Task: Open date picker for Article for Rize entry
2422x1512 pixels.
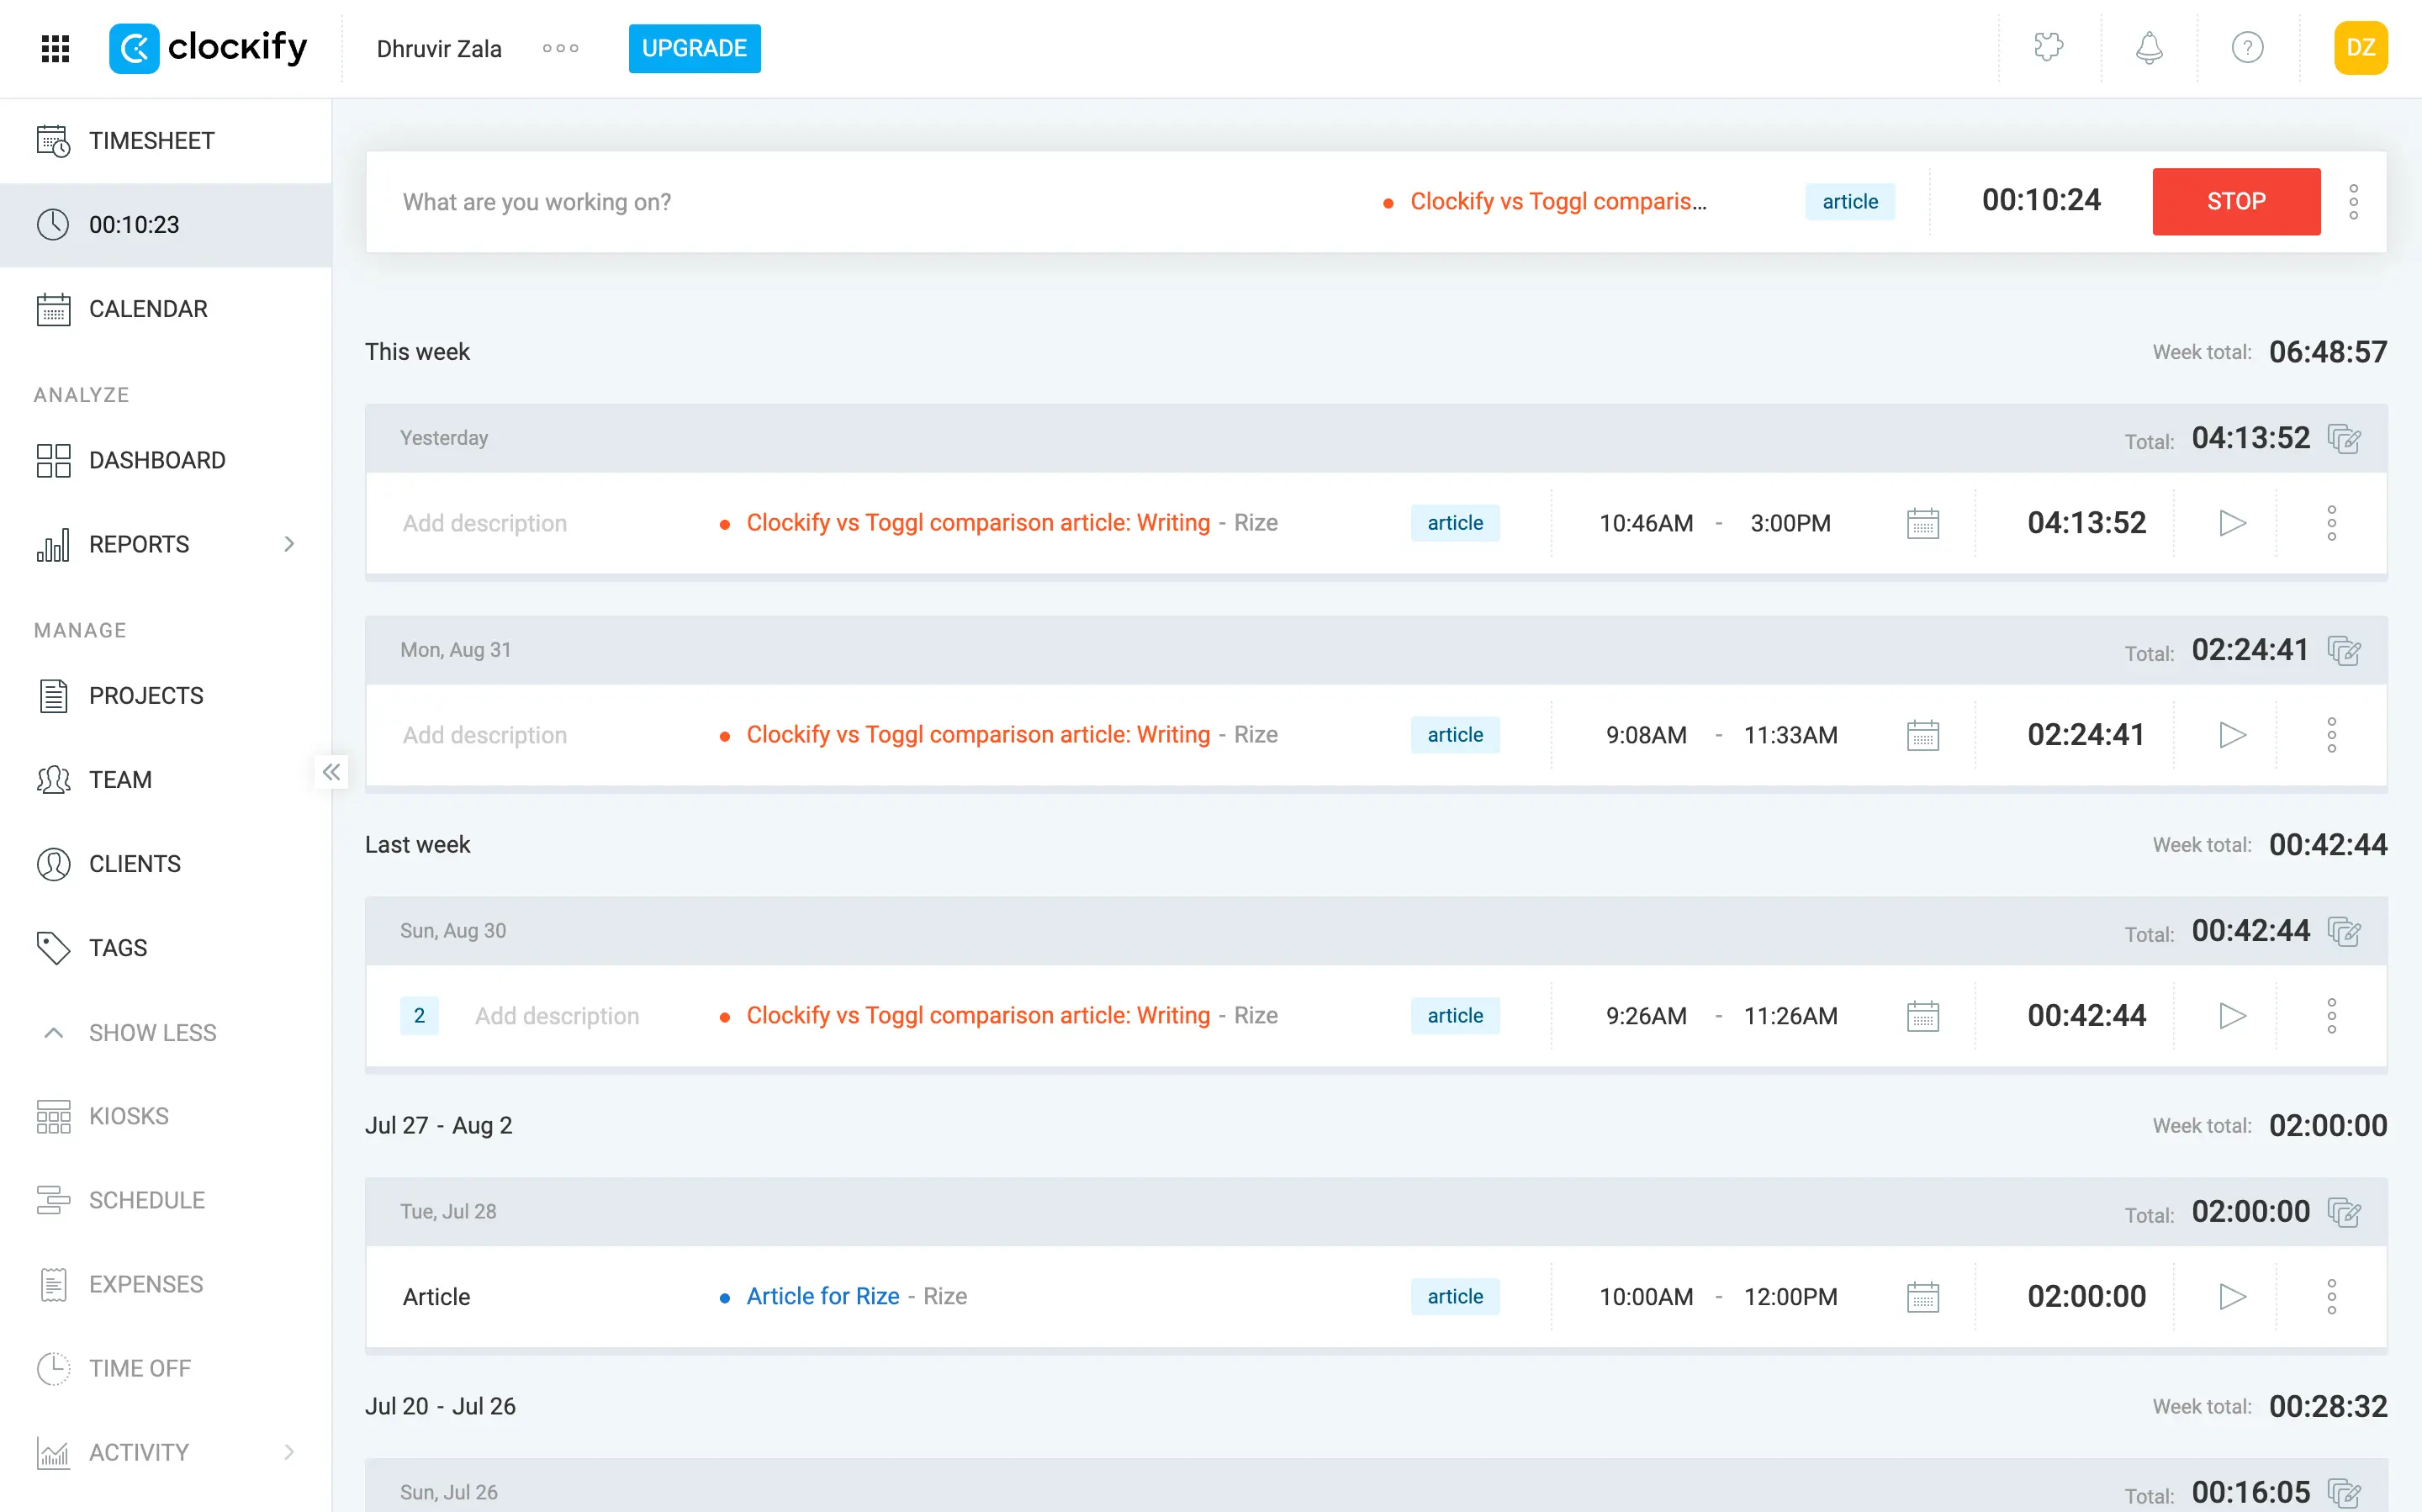Action: pos(1922,1297)
